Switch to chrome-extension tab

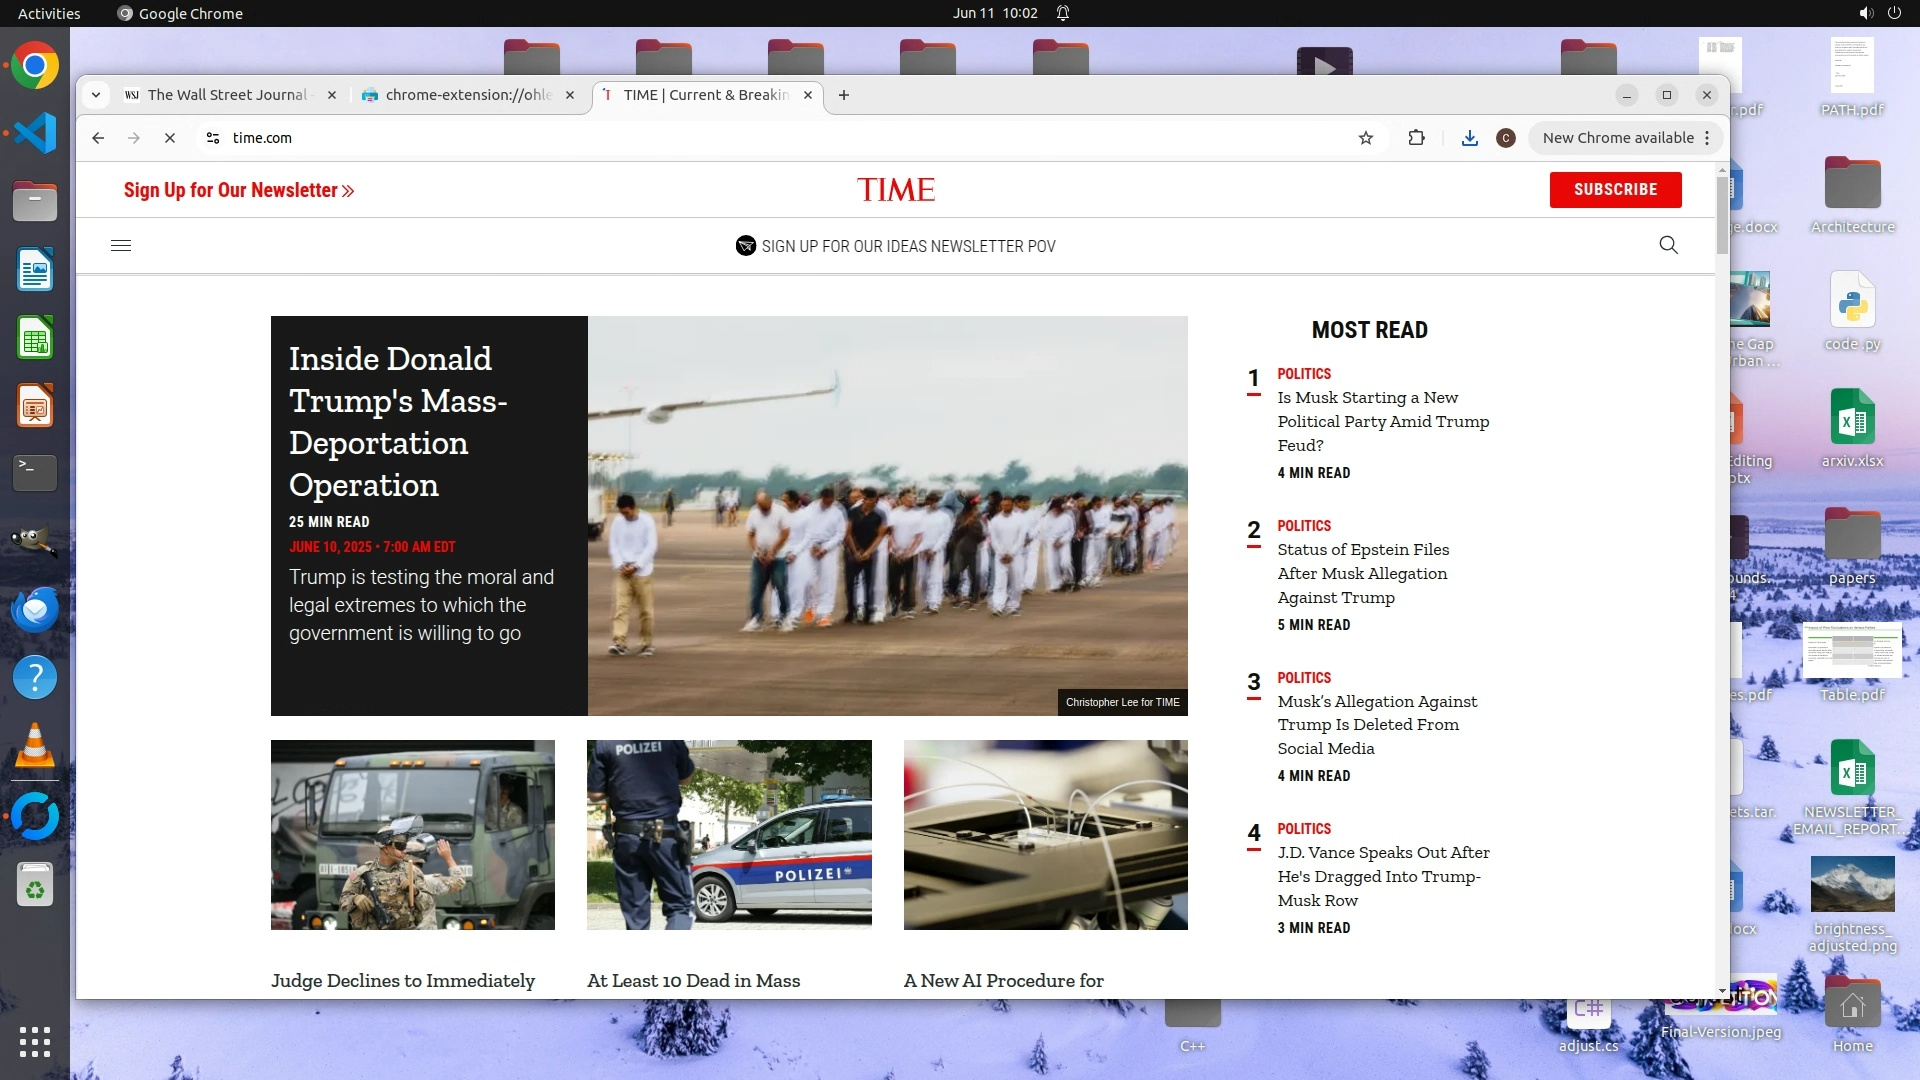coord(467,95)
